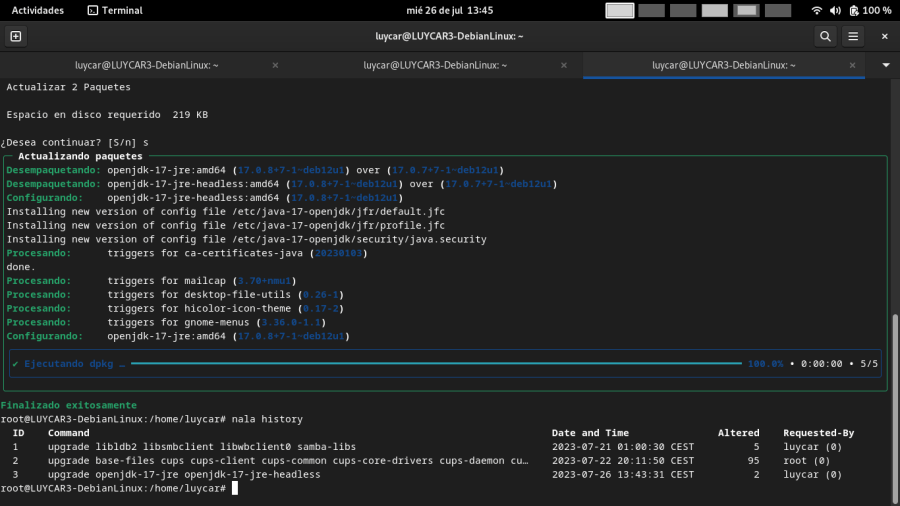
Task: Close the second terminal tab
Action: point(564,65)
